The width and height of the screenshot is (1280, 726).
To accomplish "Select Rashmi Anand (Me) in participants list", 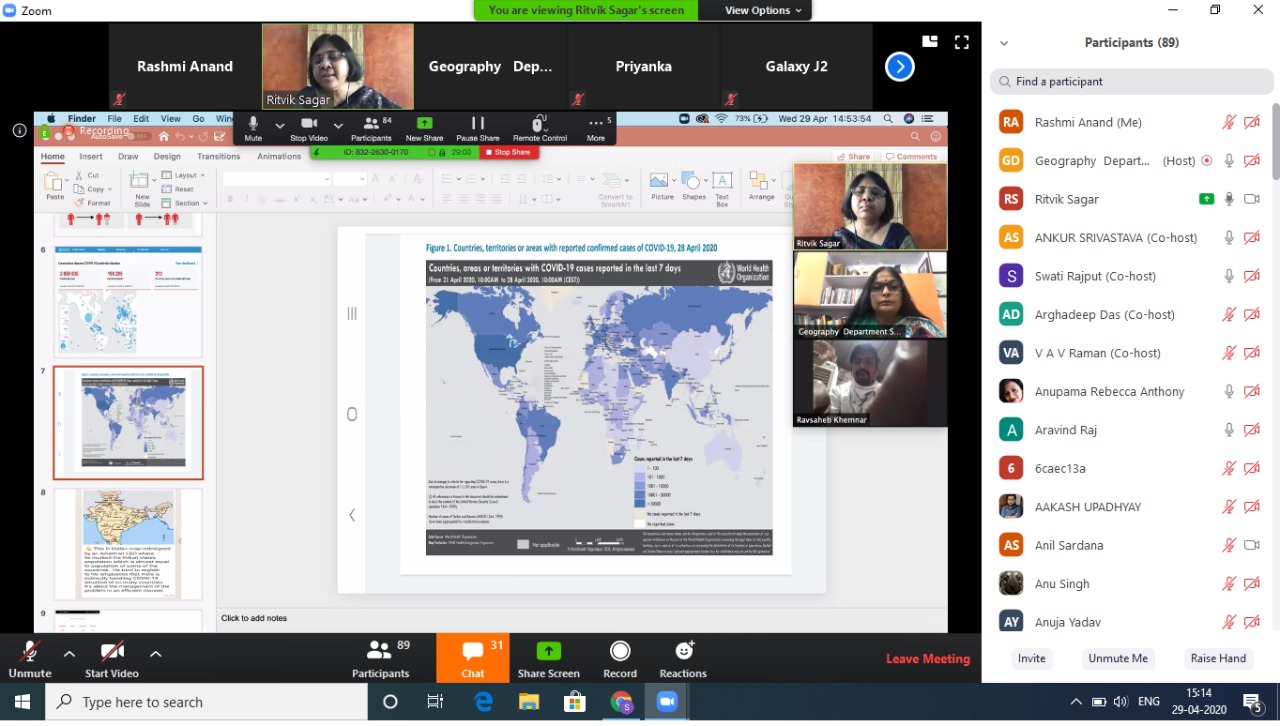I will [1088, 122].
